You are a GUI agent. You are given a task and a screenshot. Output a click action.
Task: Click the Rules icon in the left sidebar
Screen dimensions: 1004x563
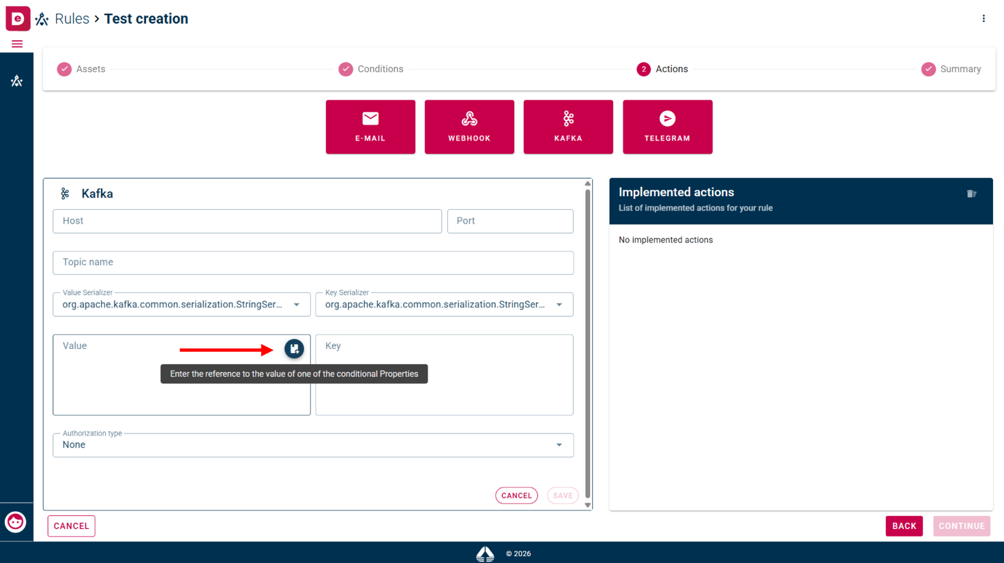coord(17,81)
